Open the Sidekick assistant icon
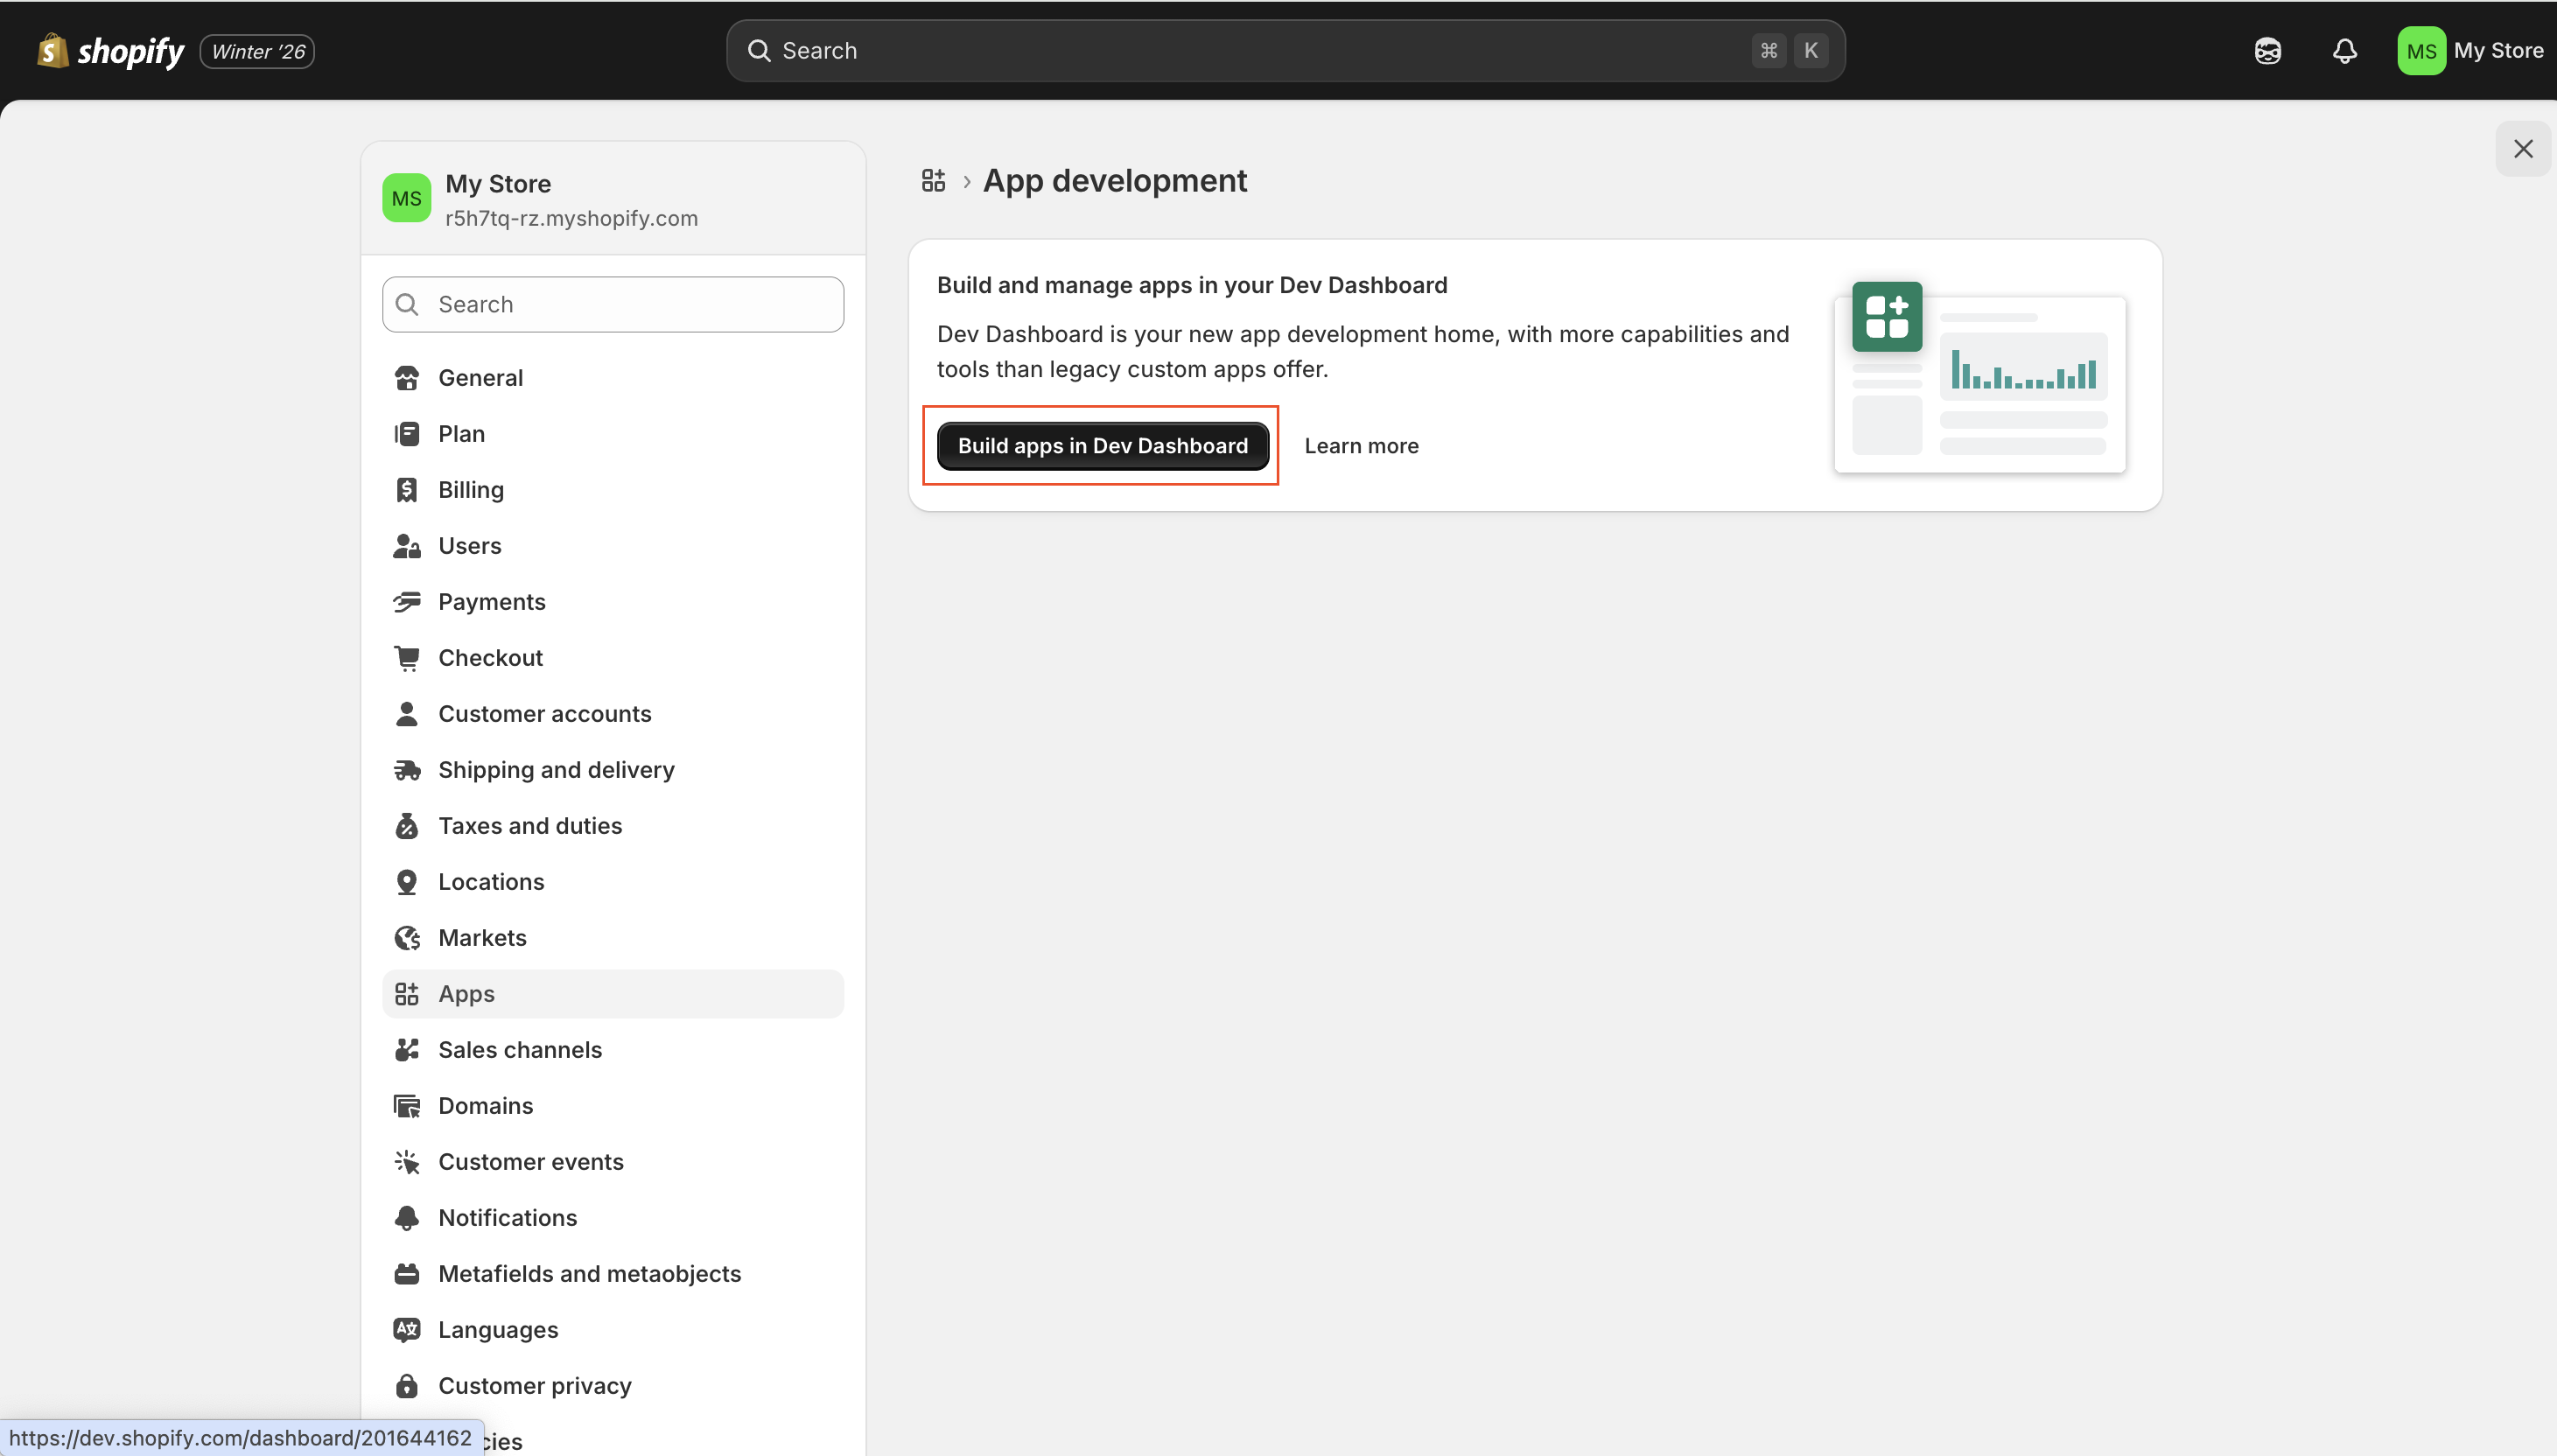The height and width of the screenshot is (1456, 2557). point(2267,51)
